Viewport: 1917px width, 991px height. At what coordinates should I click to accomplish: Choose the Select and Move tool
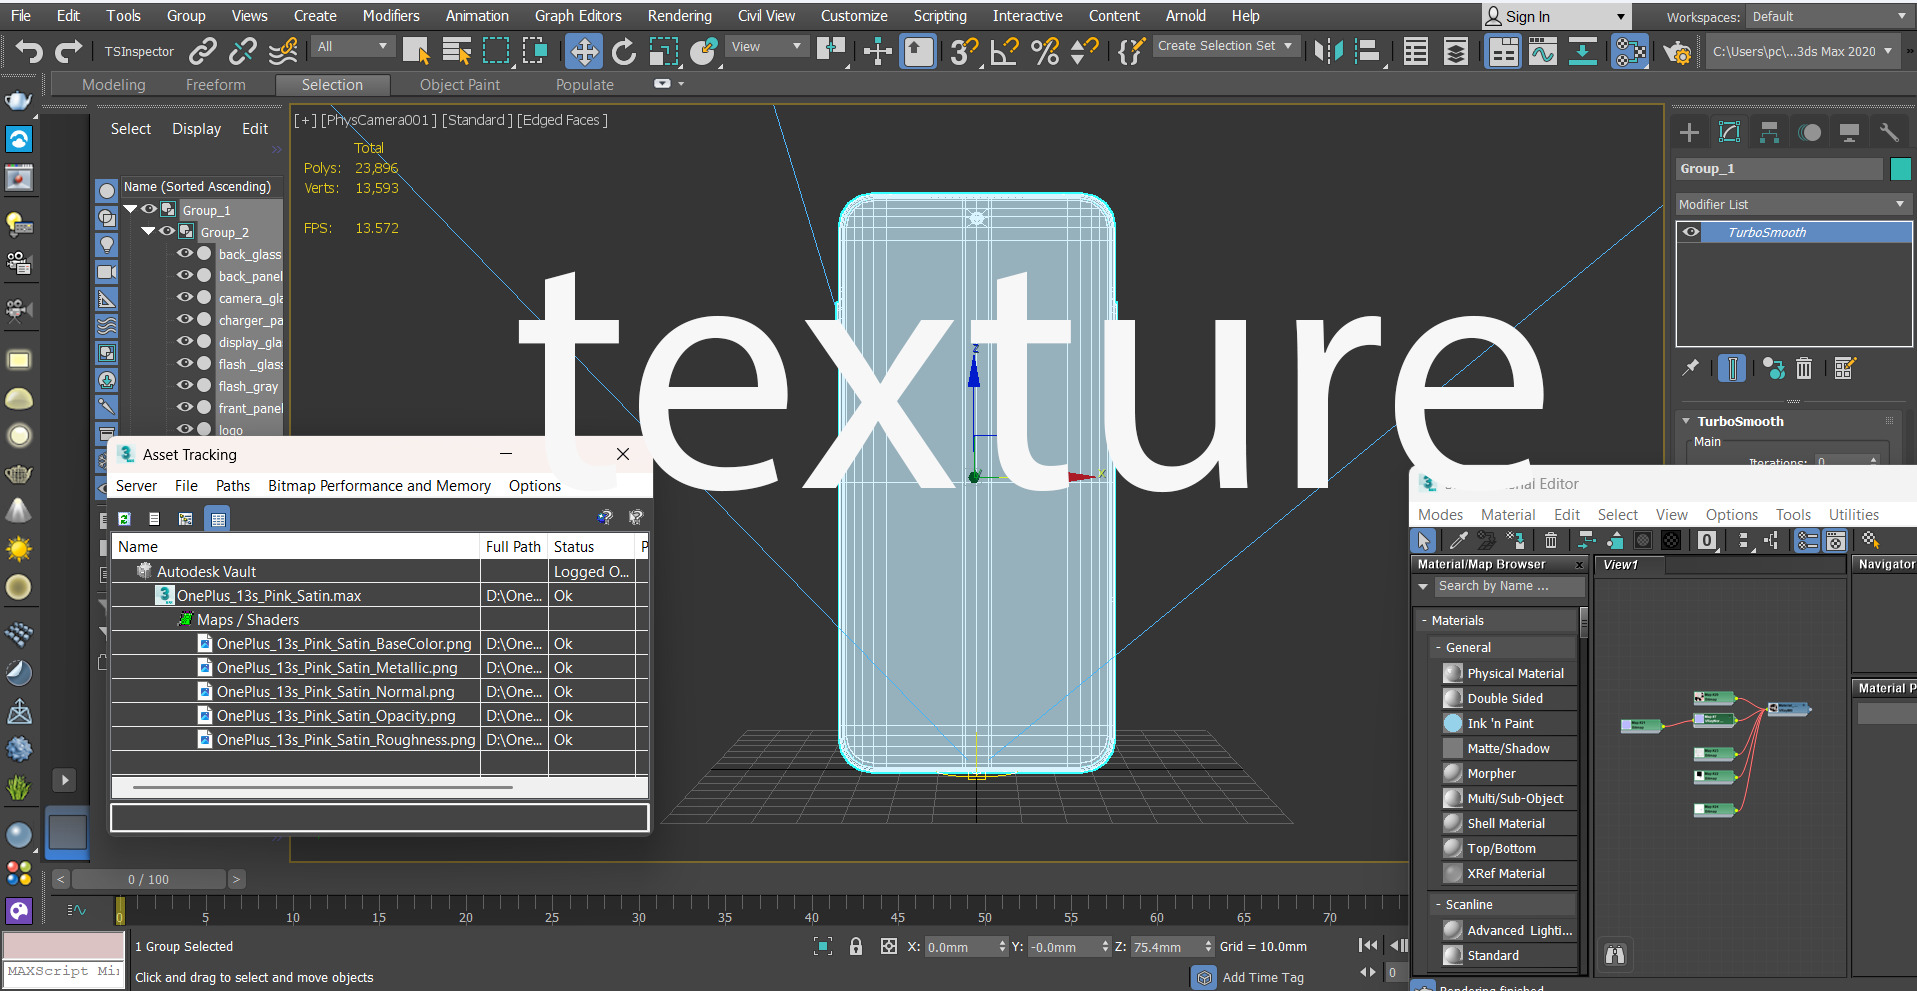[x=584, y=51]
